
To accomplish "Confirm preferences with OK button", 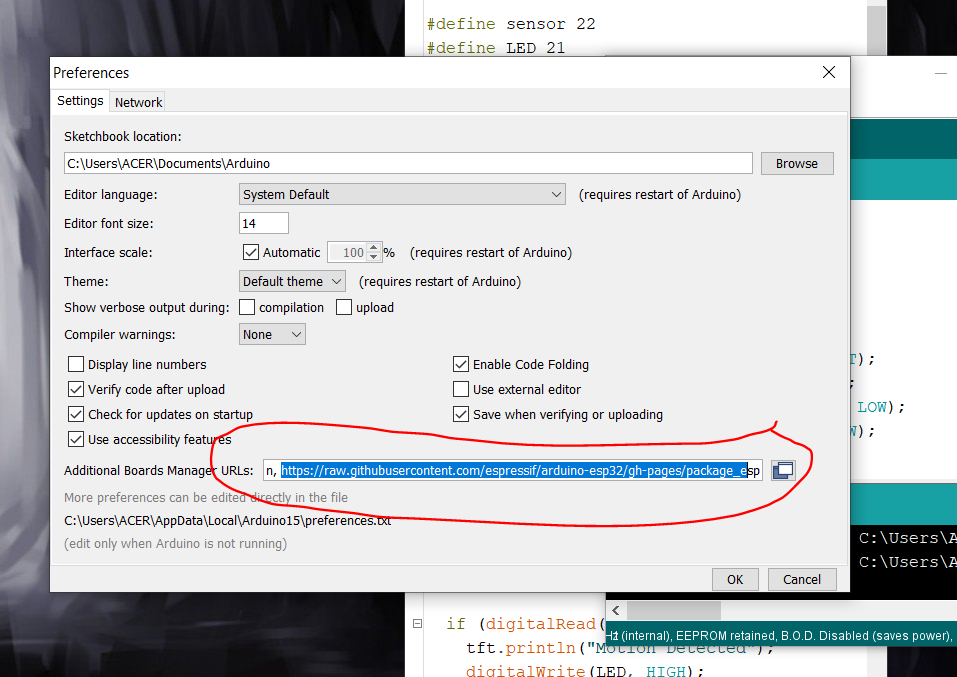I will 735,579.
